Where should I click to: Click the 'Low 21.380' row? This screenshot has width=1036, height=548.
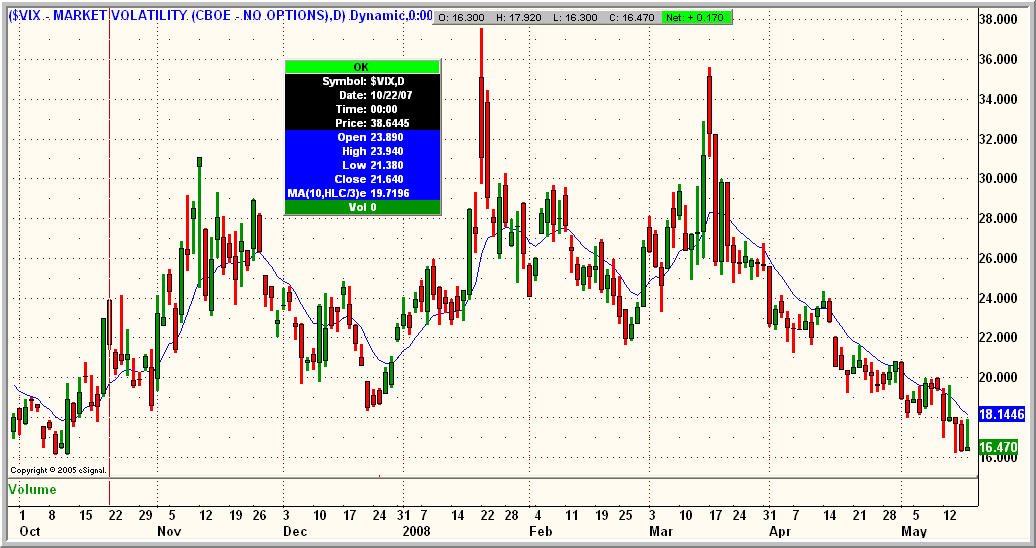click(362, 165)
